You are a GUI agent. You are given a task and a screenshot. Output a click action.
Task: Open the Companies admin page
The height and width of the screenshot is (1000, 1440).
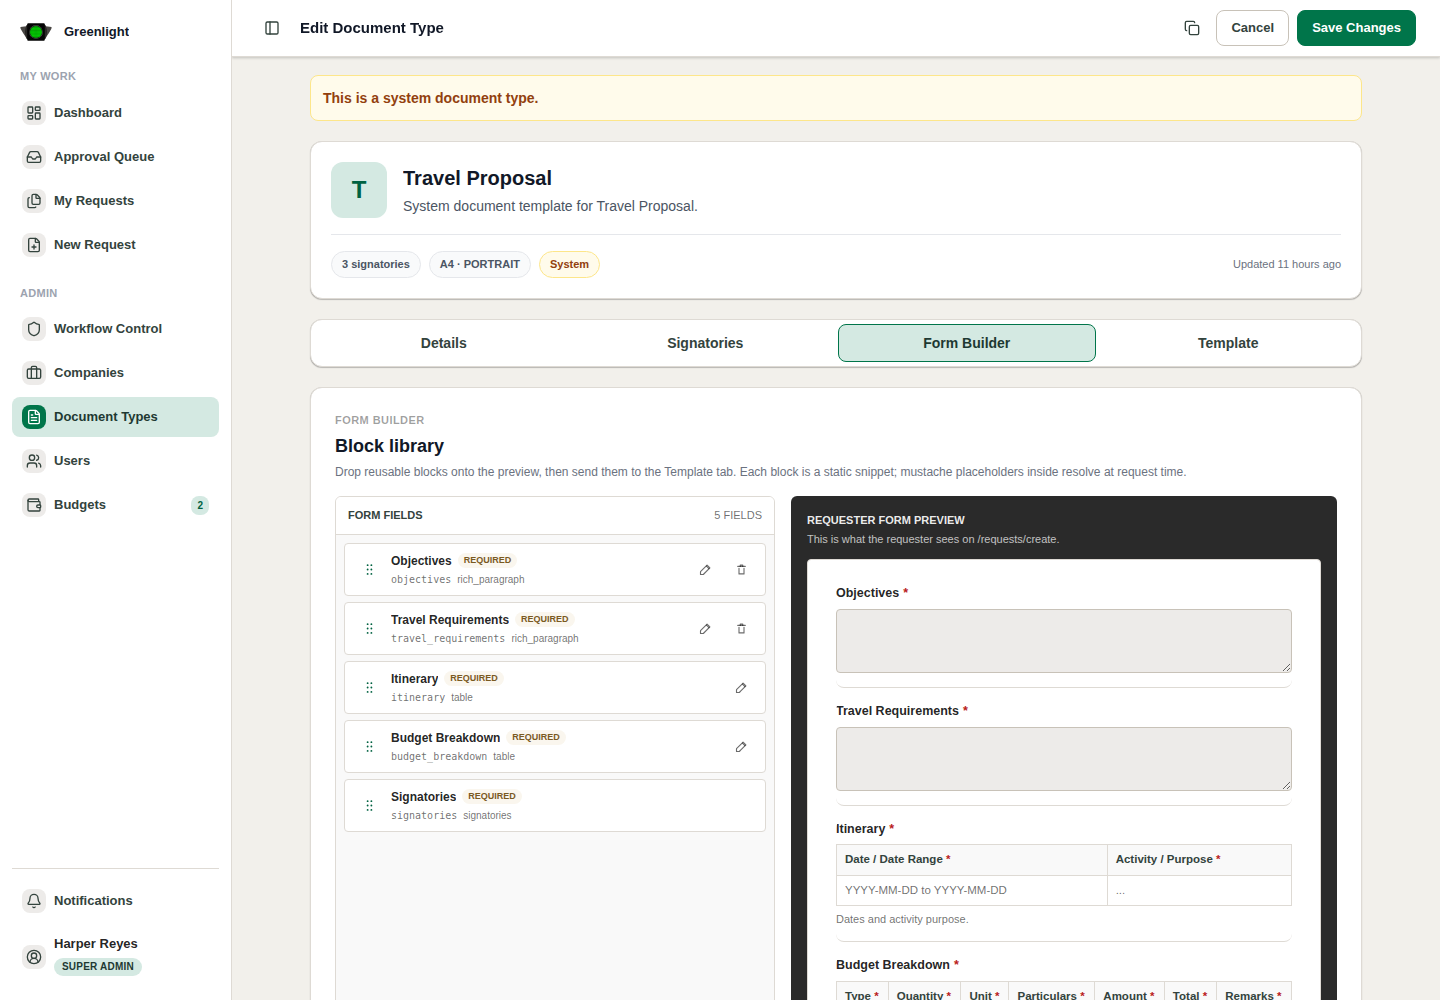pyautogui.click(x=115, y=373)
